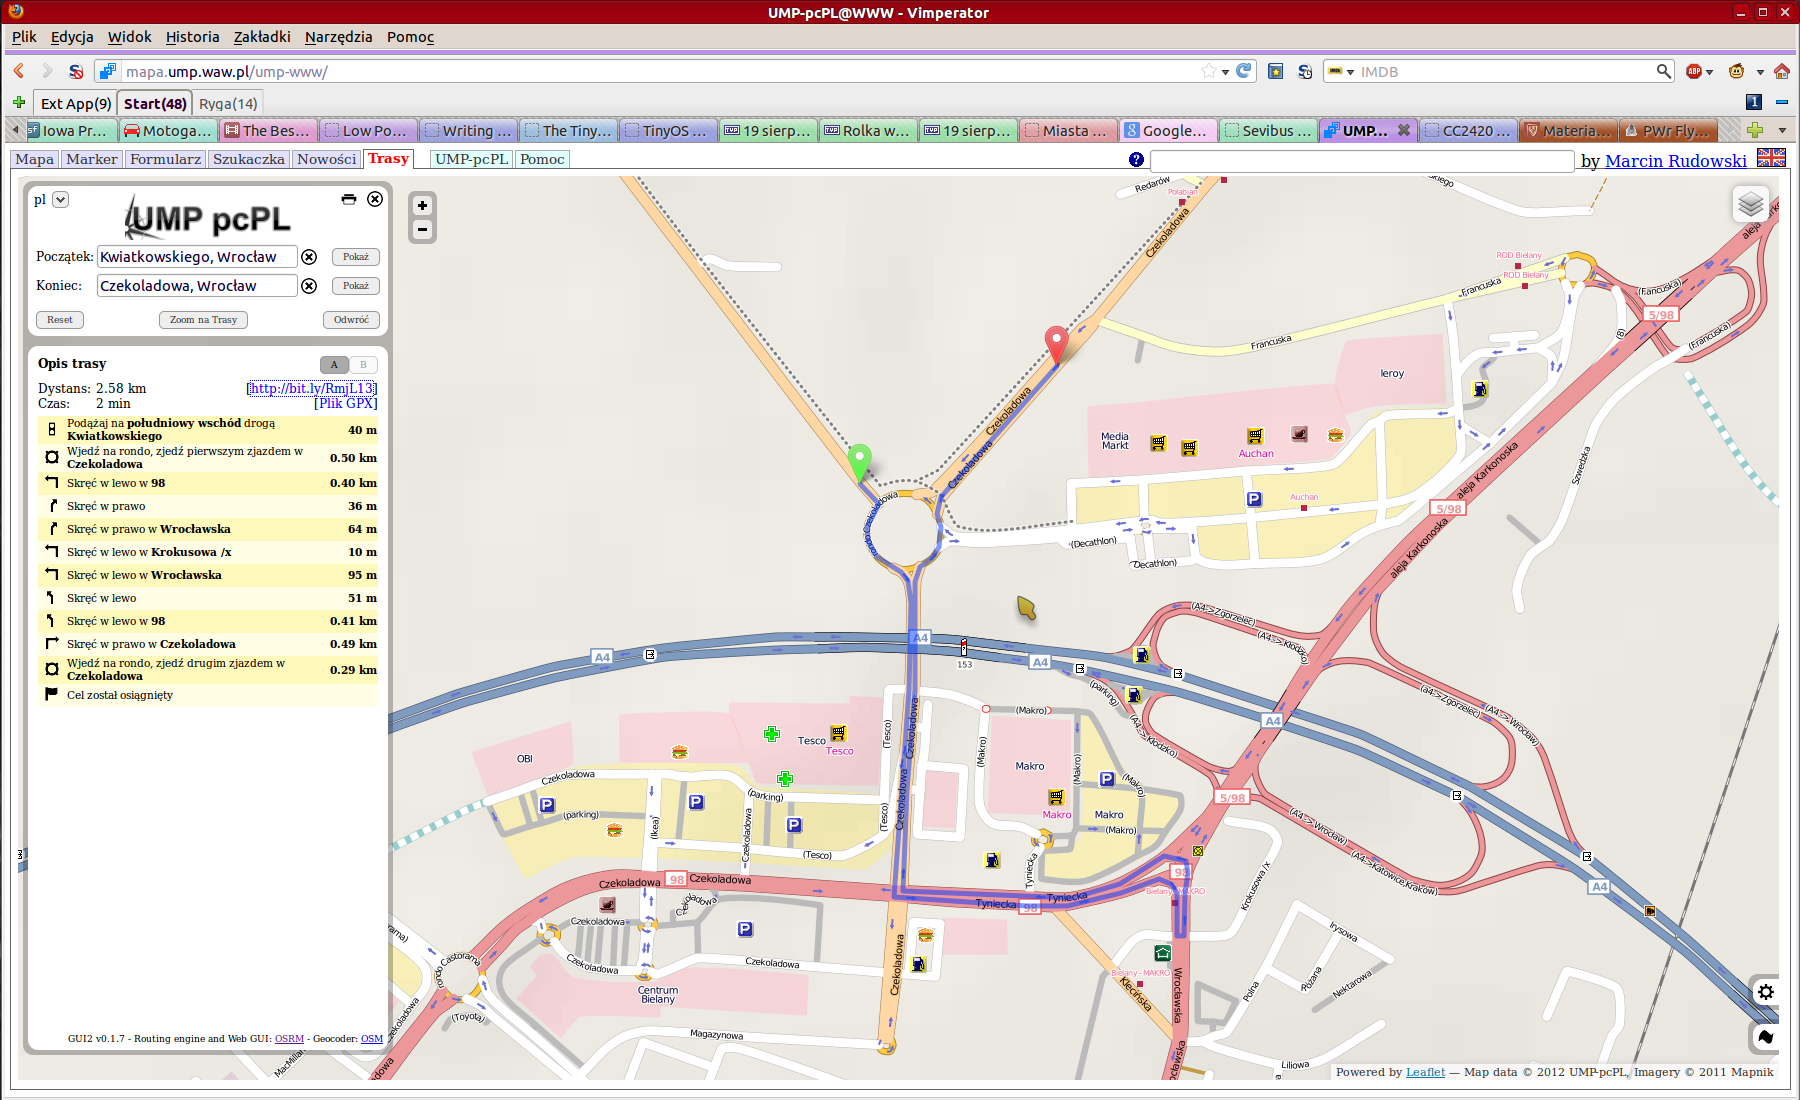Zoom out on the map

pyautogui.click(x=422, y=230)
